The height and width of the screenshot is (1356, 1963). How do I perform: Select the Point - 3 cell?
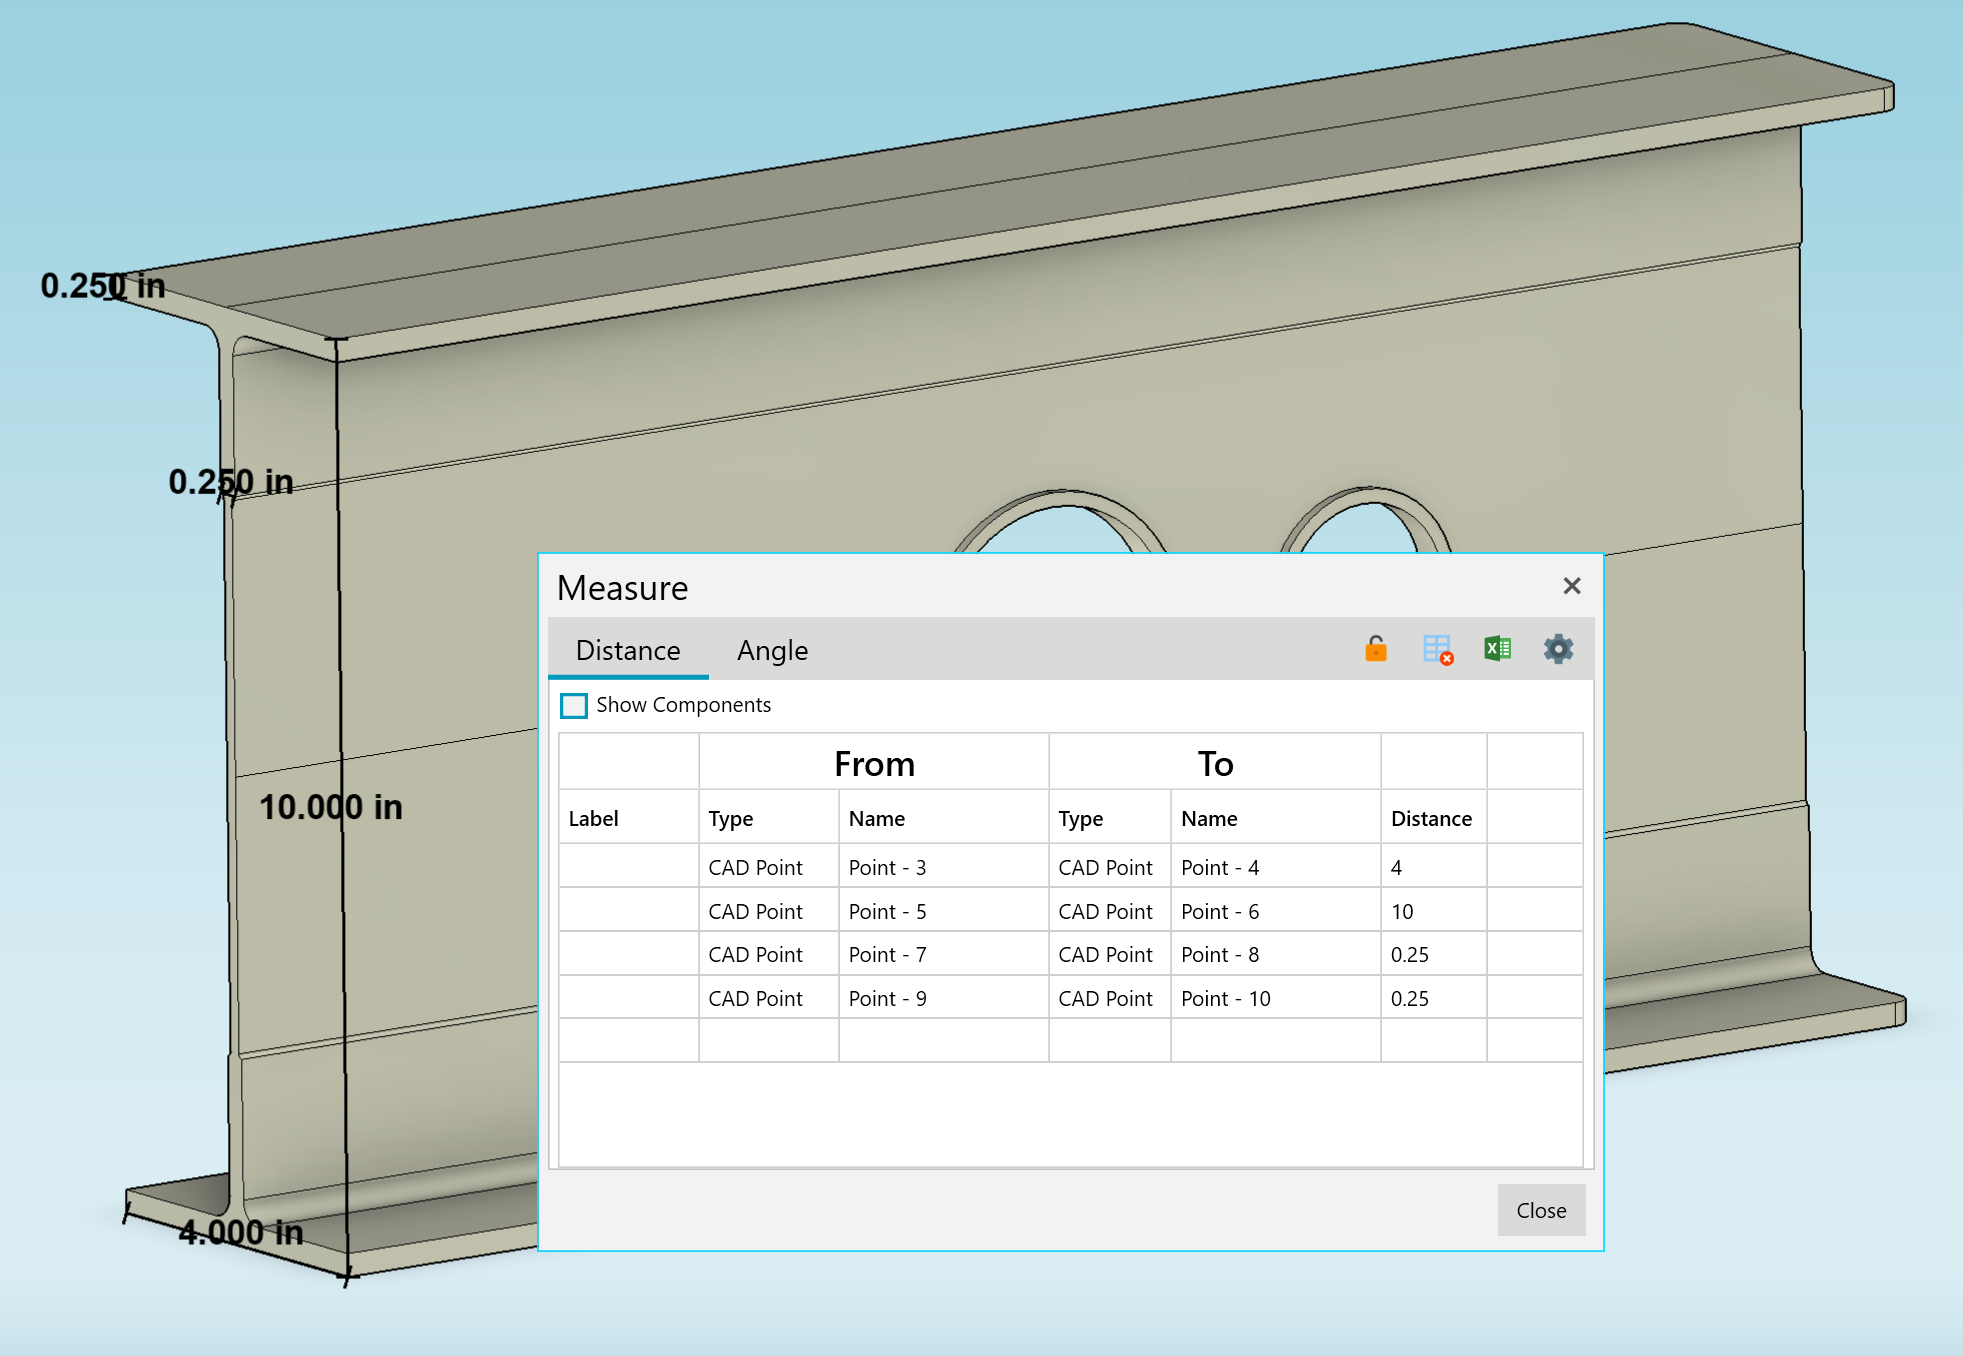[x=943, y=867]
